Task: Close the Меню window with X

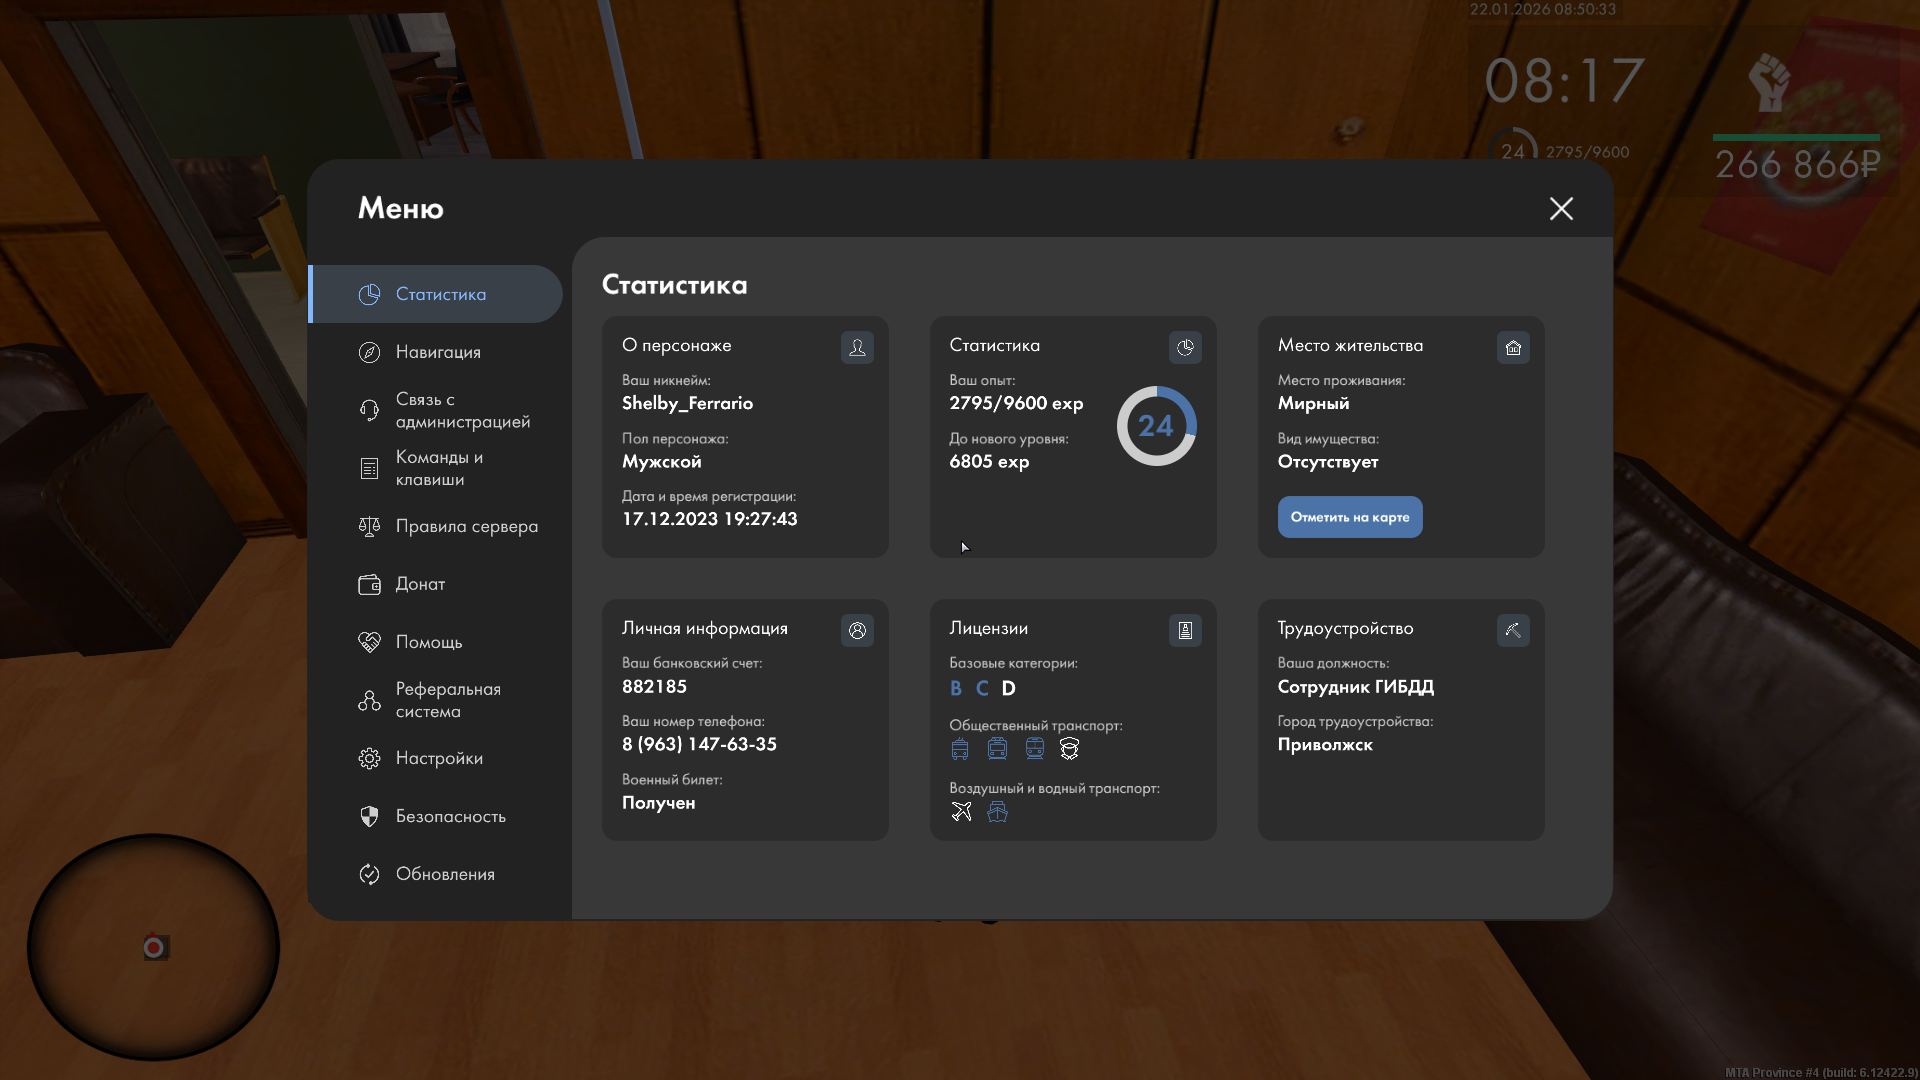Action: coord(1561,208)
